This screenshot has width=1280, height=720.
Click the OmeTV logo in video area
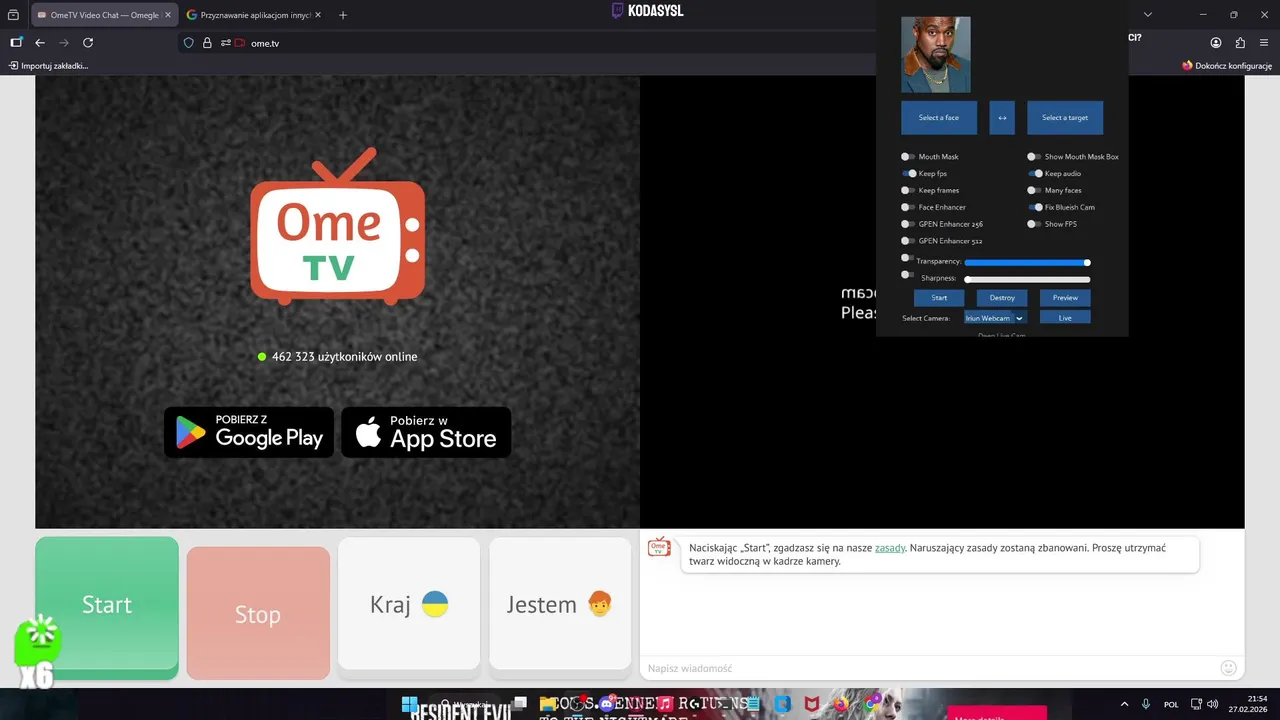338,226
